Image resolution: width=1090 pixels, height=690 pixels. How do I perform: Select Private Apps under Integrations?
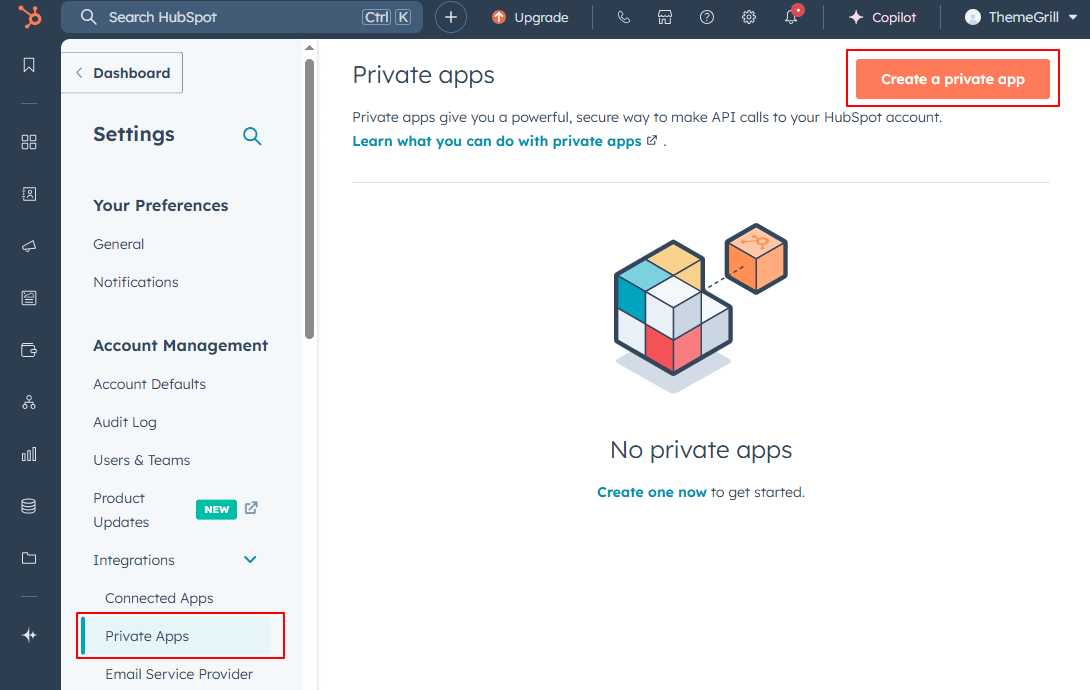coord(176,636)
